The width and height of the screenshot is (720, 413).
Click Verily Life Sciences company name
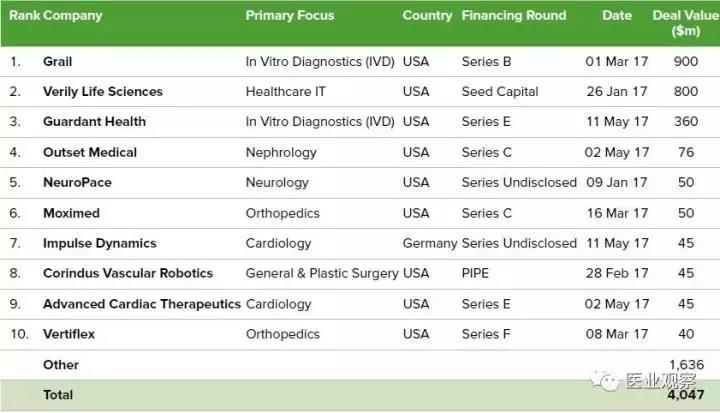(103, 92)
